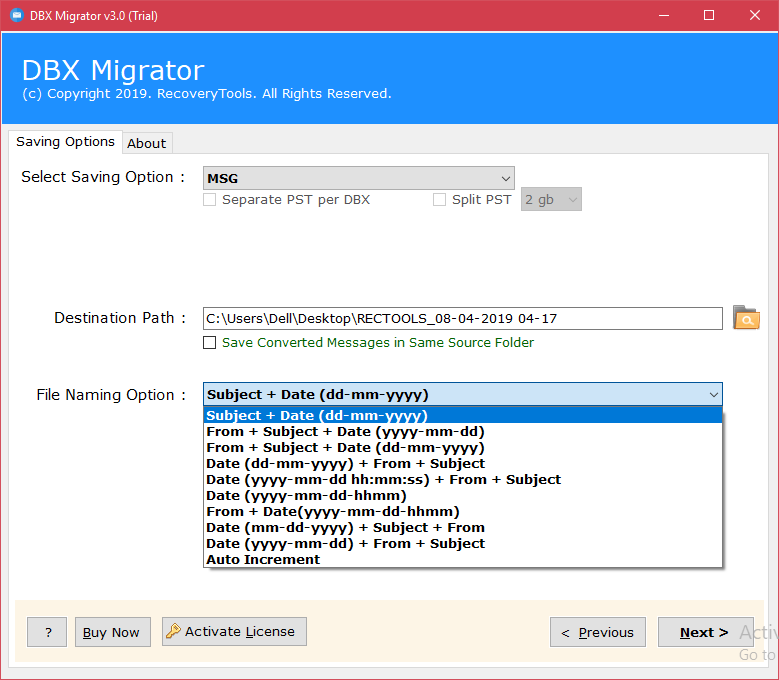779x680 pixels.
Task: Open the Select Saving Option MSG dropdown
Action: [359, 178]
